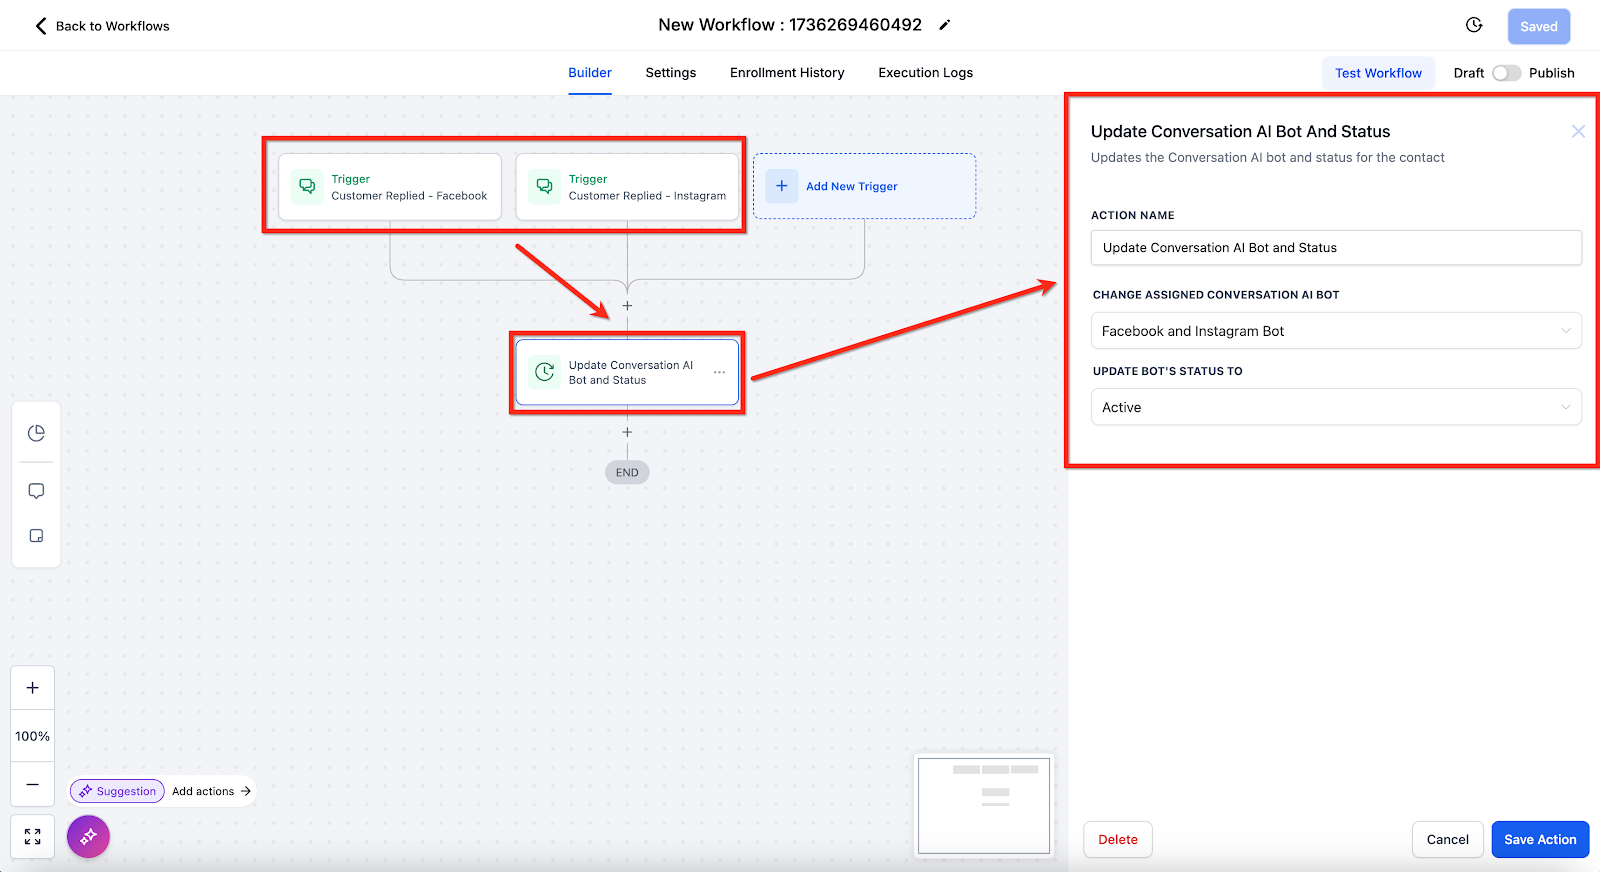Screen dimensions: 1600x872
Task: Click the 100% zoom level indicator
Action: pos(33,736)
